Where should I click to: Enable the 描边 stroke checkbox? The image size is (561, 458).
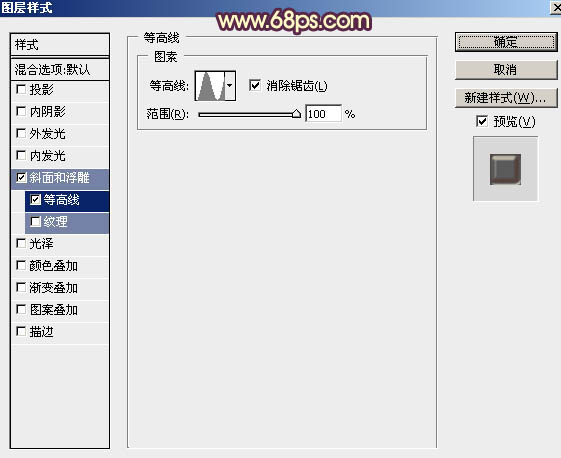tap(21, 331)
